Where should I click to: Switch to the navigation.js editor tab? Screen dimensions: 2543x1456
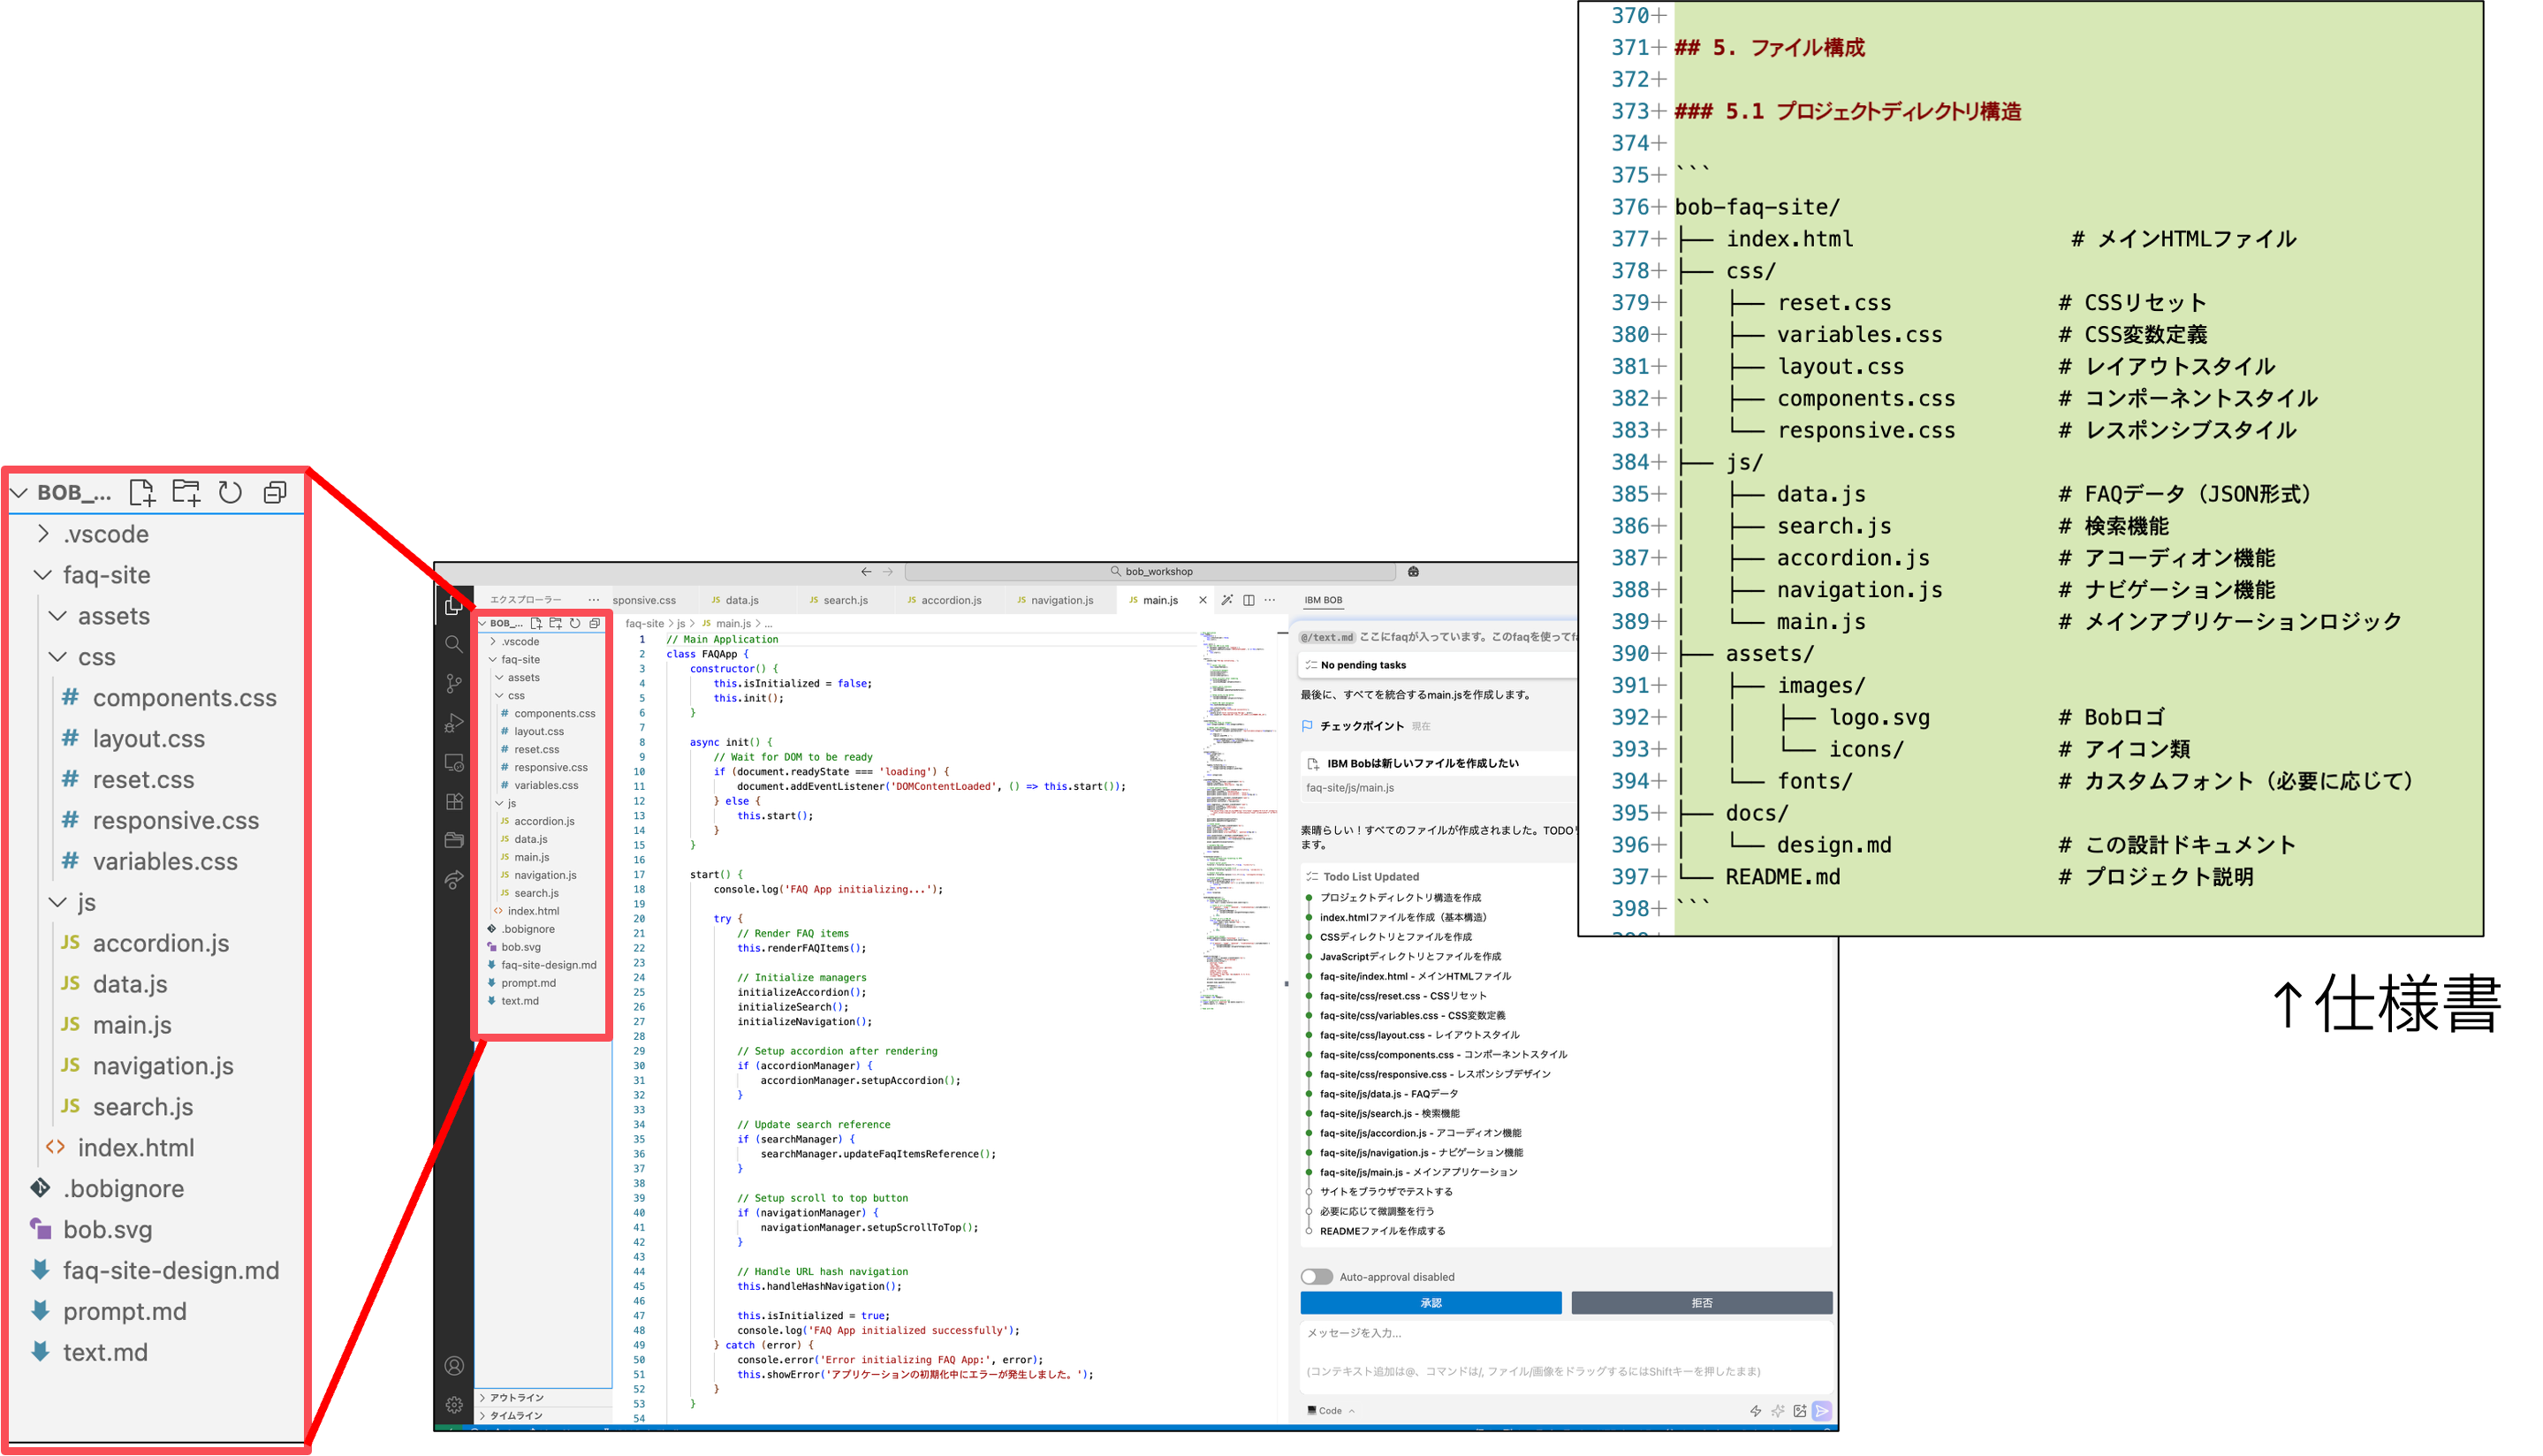pyautogui.click(x=1056, y=600)
